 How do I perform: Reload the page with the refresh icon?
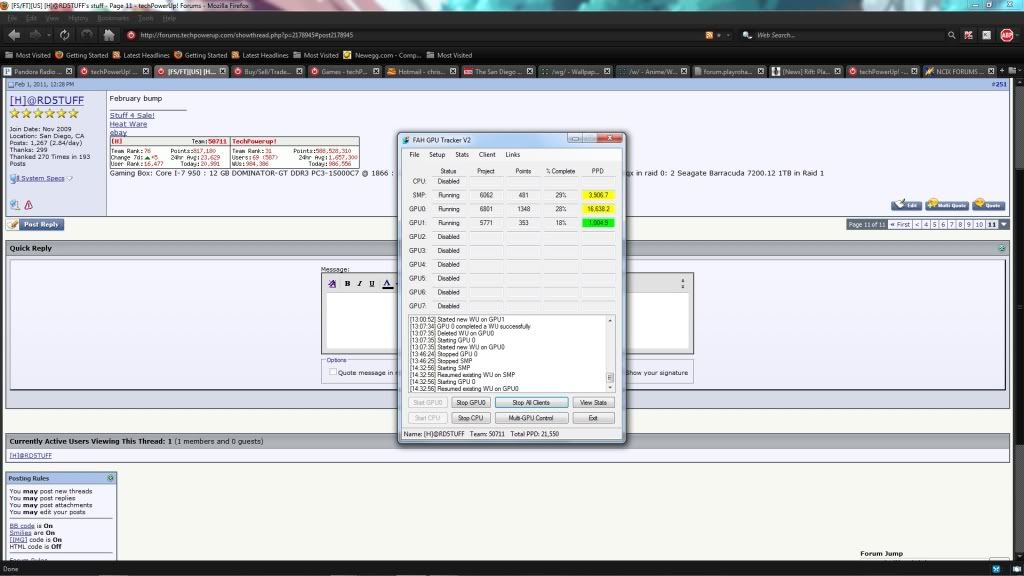(x=64, y=35)
